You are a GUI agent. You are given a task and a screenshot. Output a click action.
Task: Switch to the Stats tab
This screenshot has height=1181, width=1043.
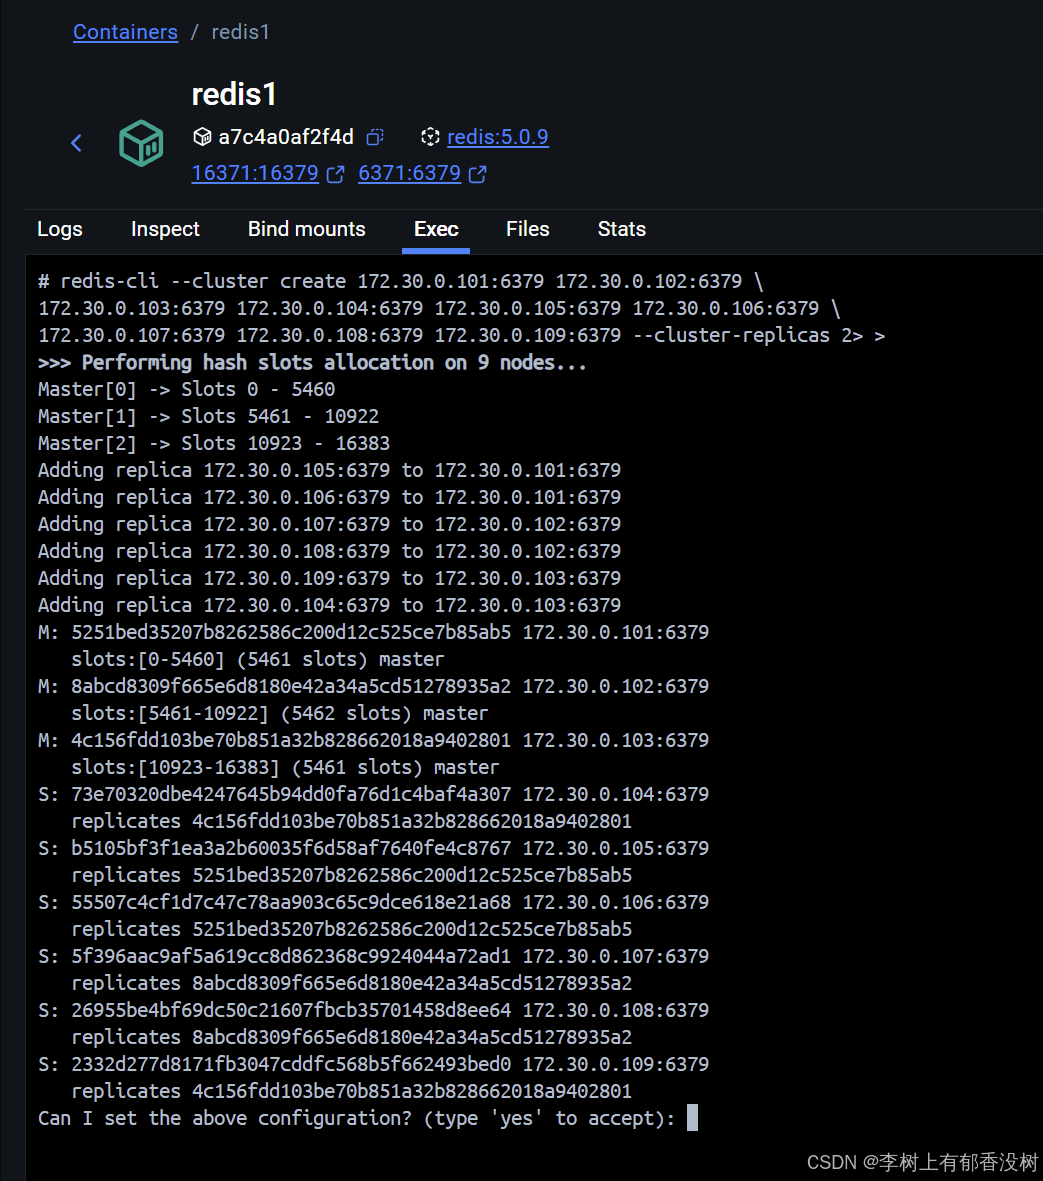(x=621, y=229)
